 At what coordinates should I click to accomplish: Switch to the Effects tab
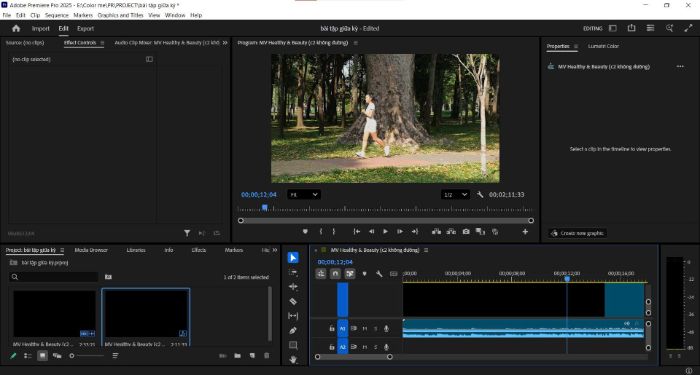199,250
